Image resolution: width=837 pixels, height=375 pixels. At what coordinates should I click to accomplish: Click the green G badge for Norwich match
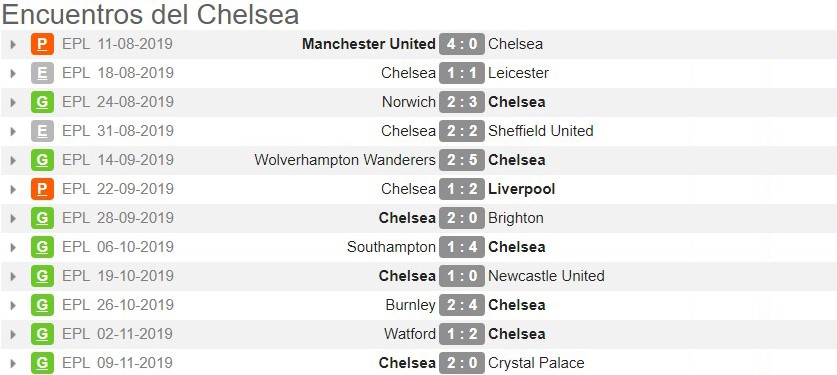[x=42, y=102]
